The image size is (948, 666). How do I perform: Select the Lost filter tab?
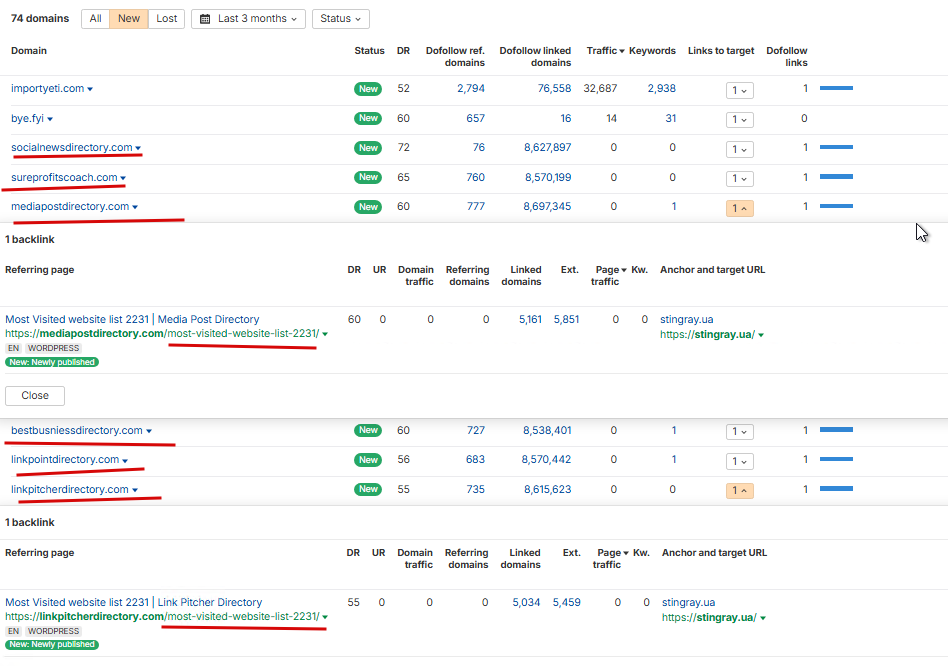click(x=166, y=19)
